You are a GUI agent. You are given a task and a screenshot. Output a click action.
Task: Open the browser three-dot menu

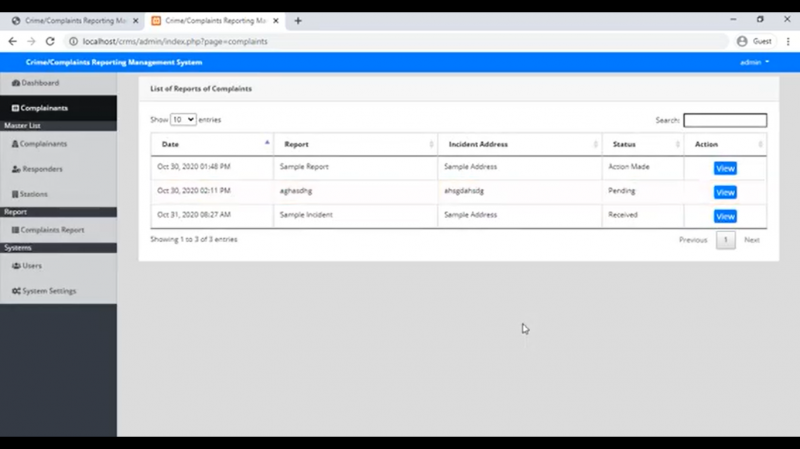[x=788, y=41]
